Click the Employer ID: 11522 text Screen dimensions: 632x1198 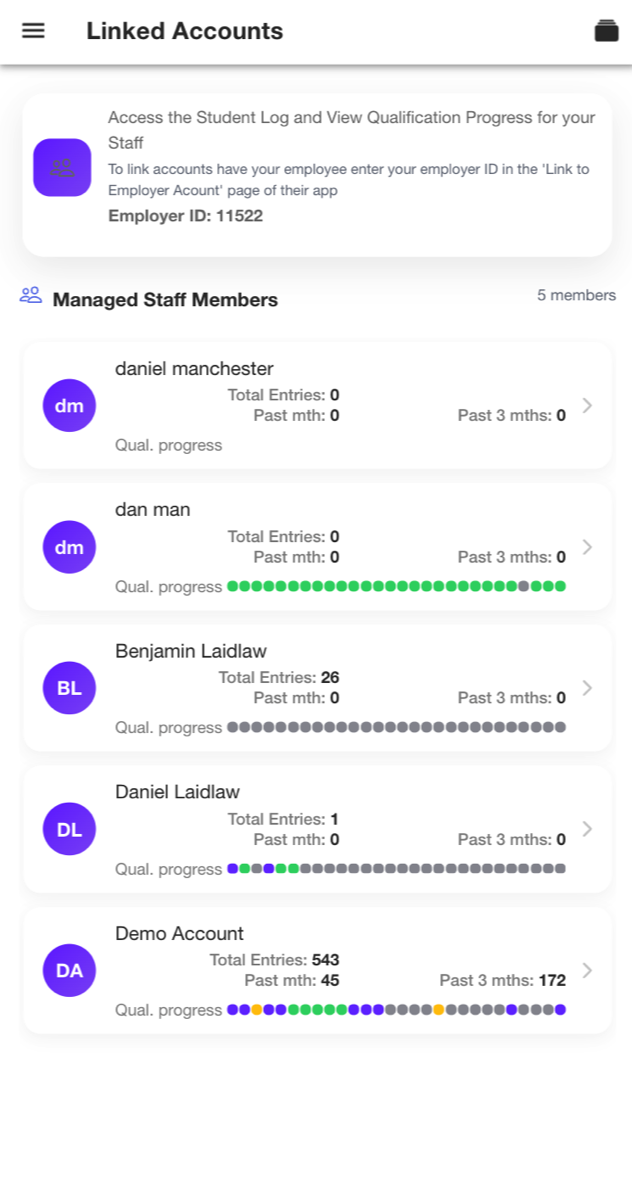coord(186,216)
